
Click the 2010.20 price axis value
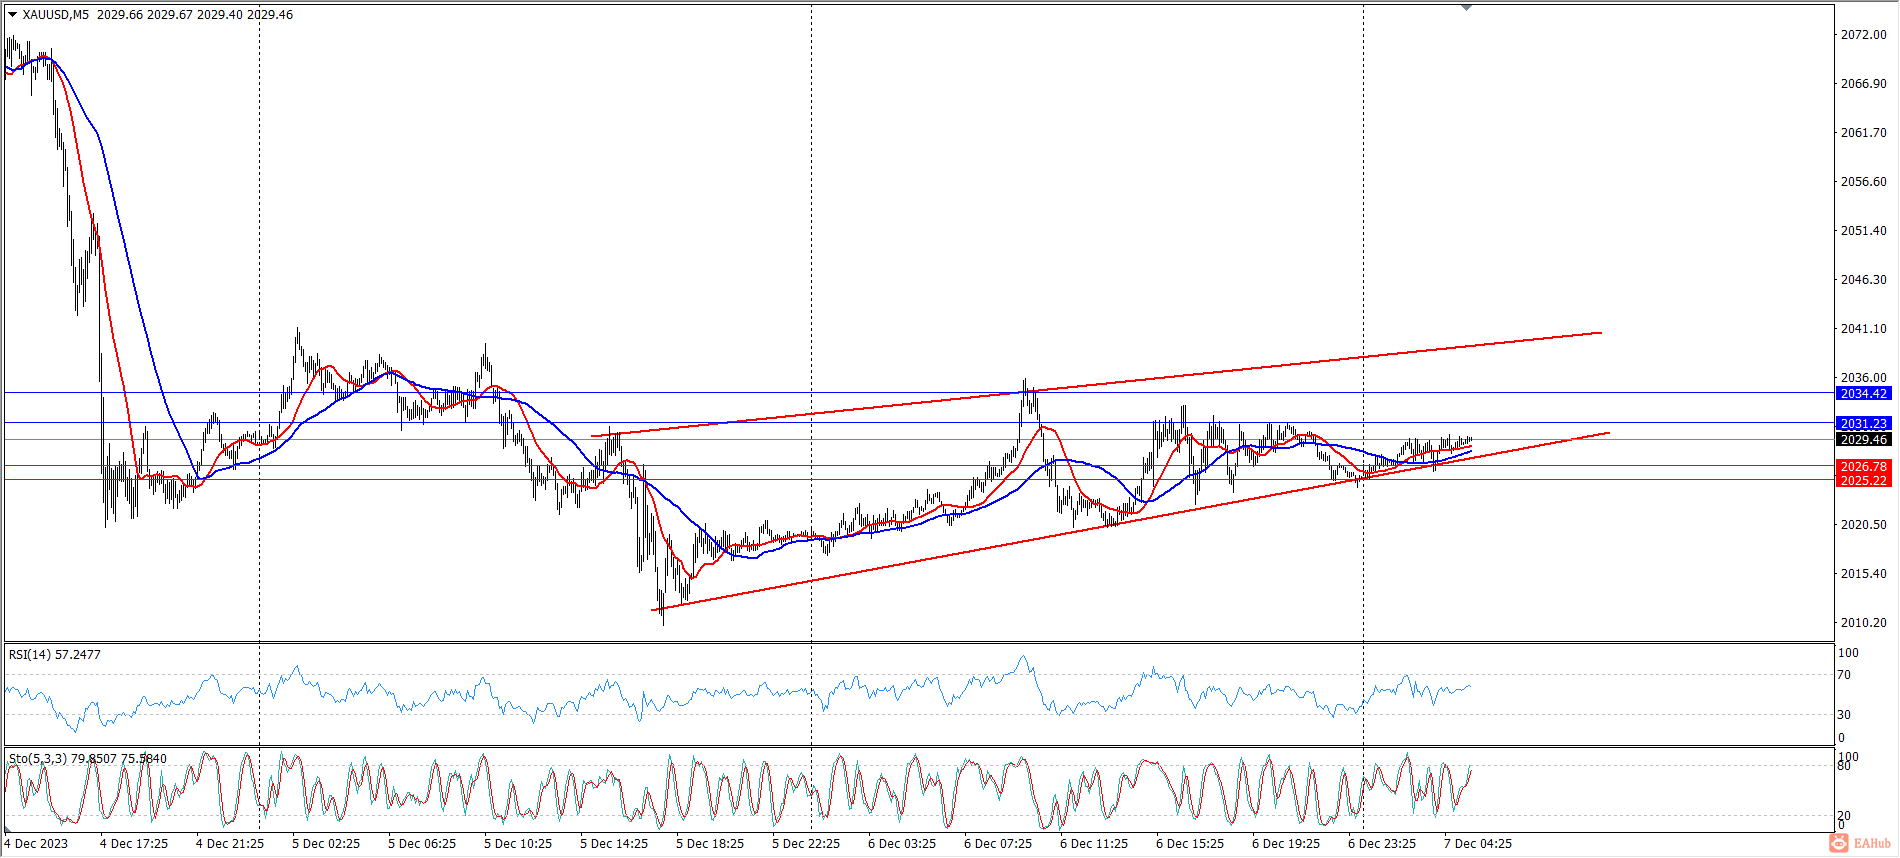(x=1864, y=623)
